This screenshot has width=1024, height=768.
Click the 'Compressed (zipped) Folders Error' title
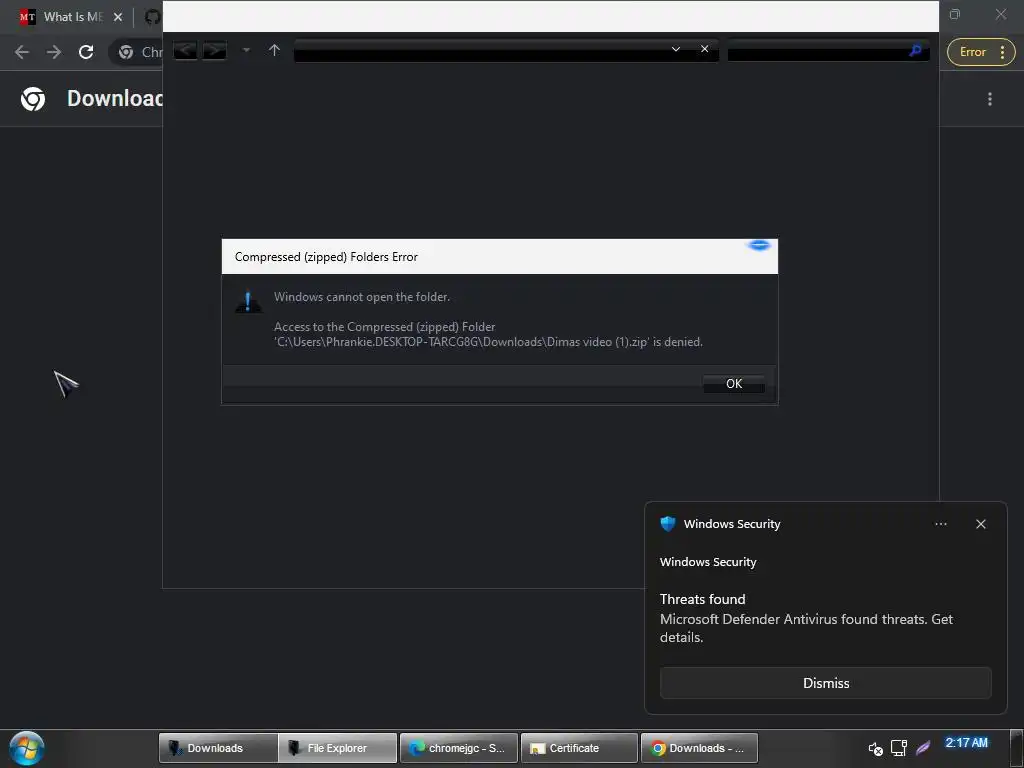(326, 257)
